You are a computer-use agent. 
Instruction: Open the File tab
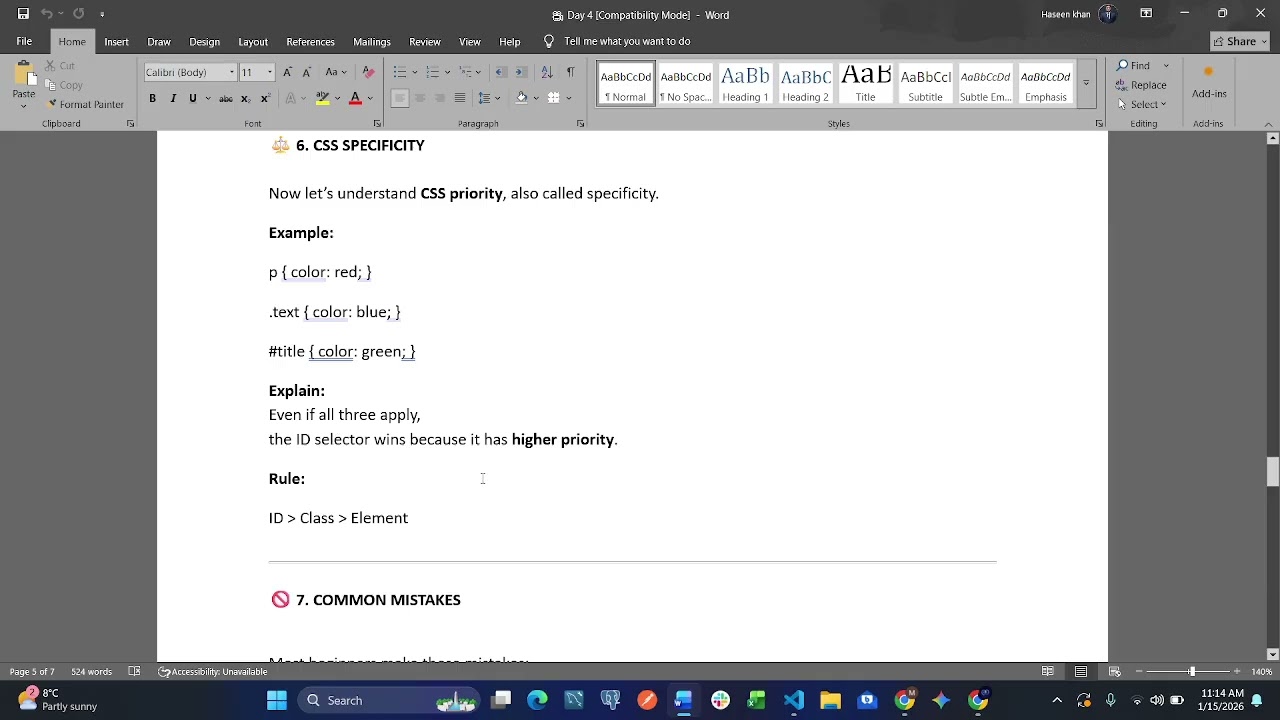24,41
